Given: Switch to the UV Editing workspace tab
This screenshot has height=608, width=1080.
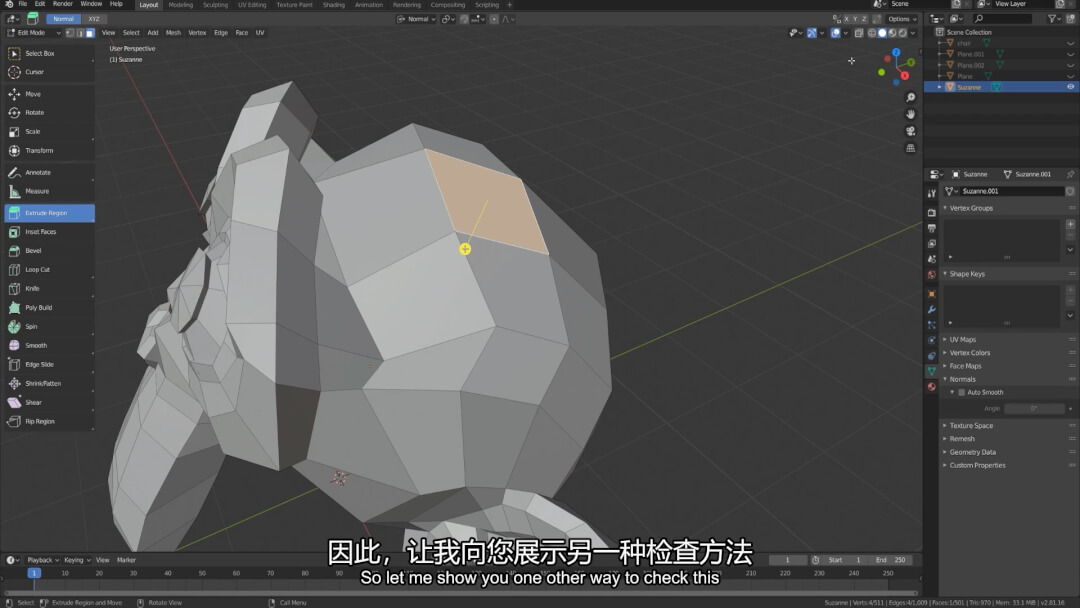Looking at the screenshot, I should click(252, 5).
